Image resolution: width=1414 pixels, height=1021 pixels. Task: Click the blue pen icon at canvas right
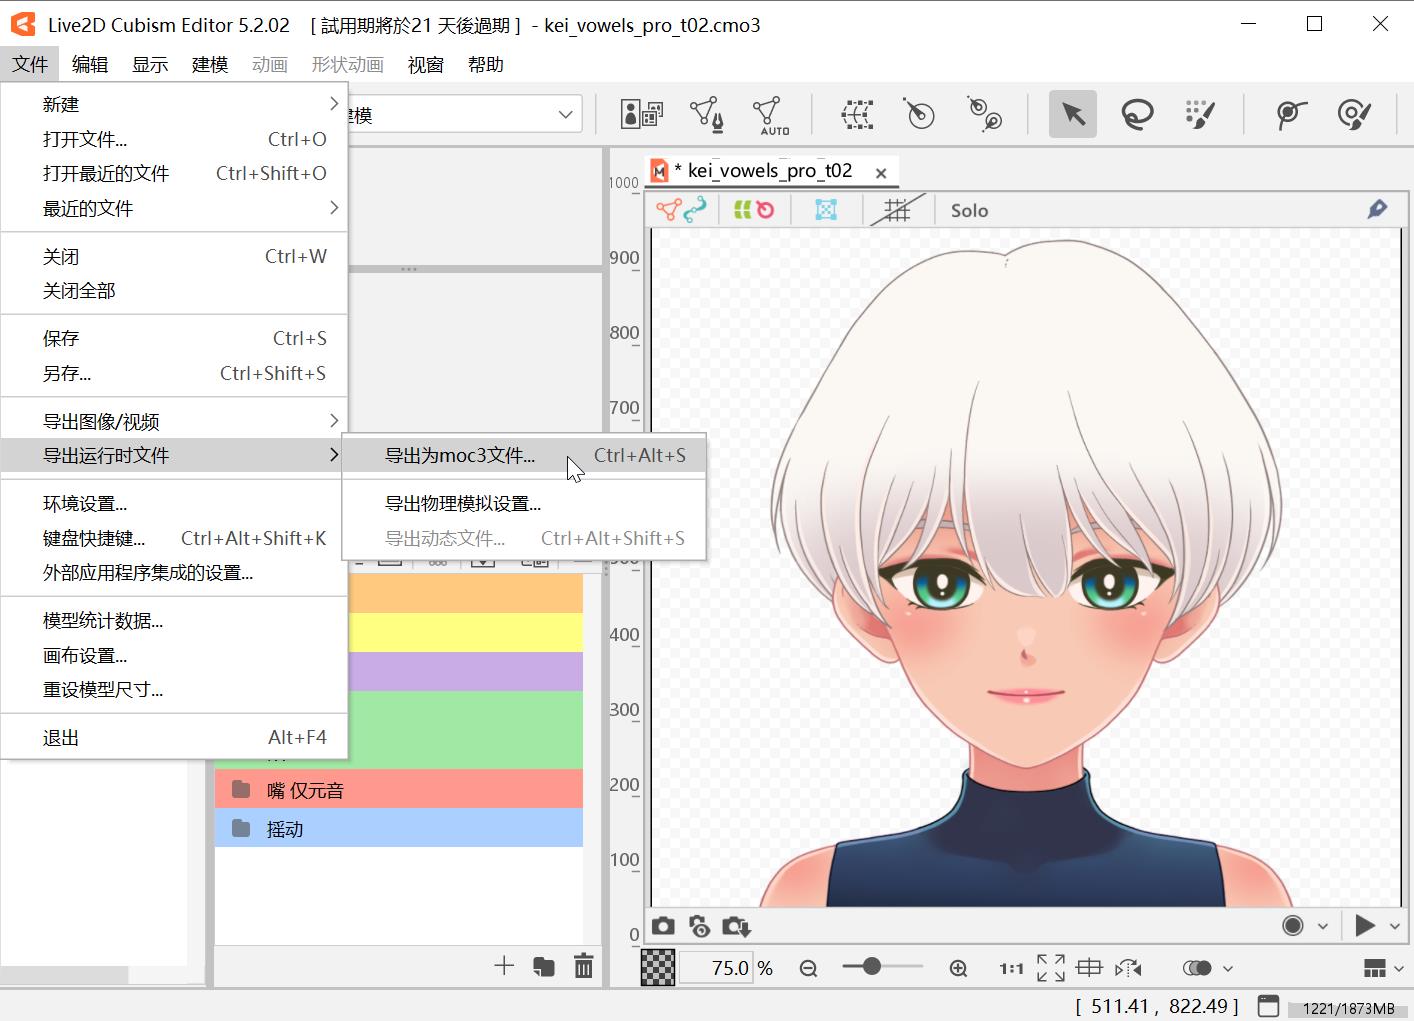point(1377,209)
